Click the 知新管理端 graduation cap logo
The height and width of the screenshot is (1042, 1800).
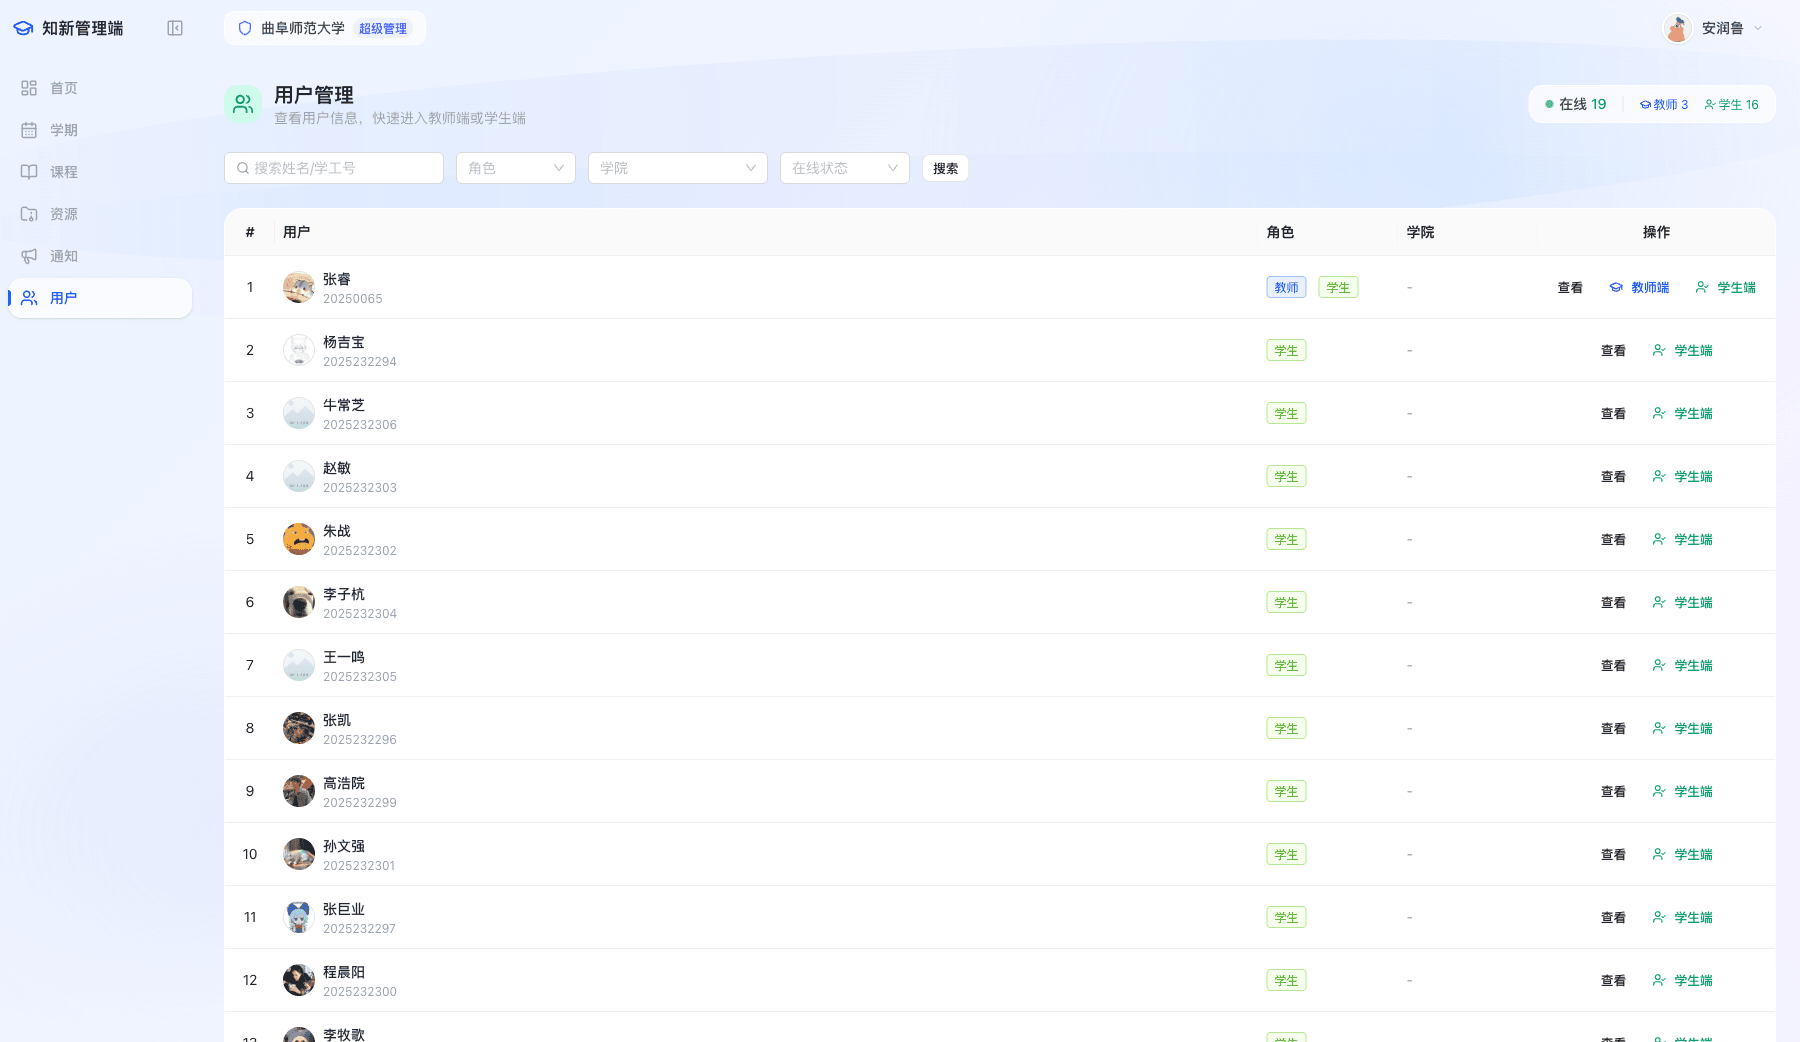point(23,28)
